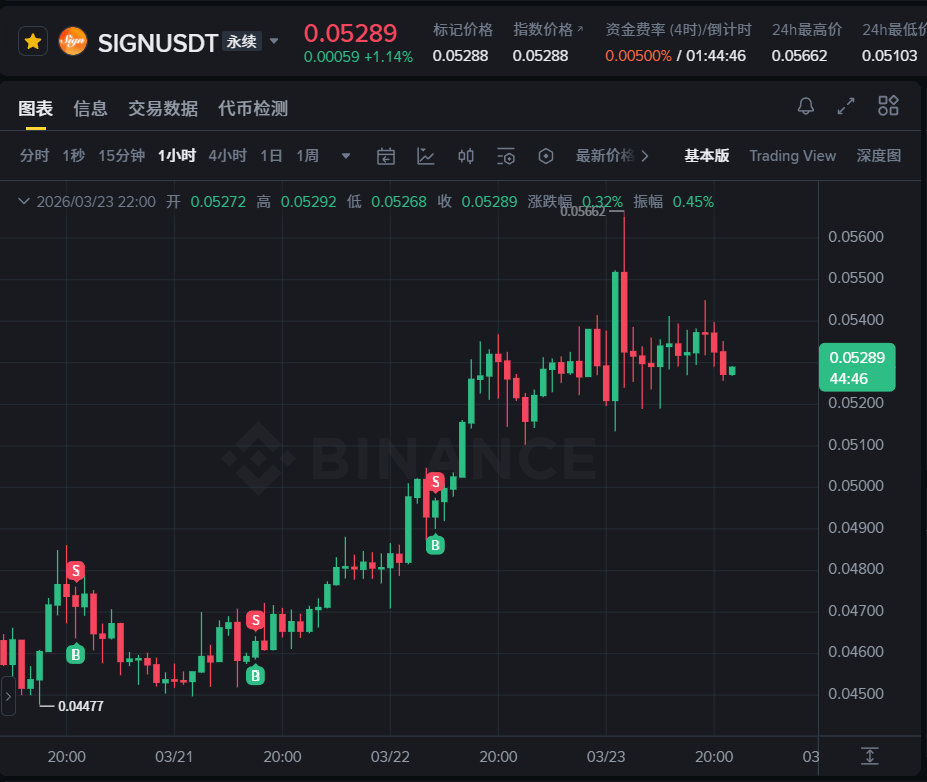Switch to 基本版 chart mode
927x782 pixels.
click(x=706, y=155)
